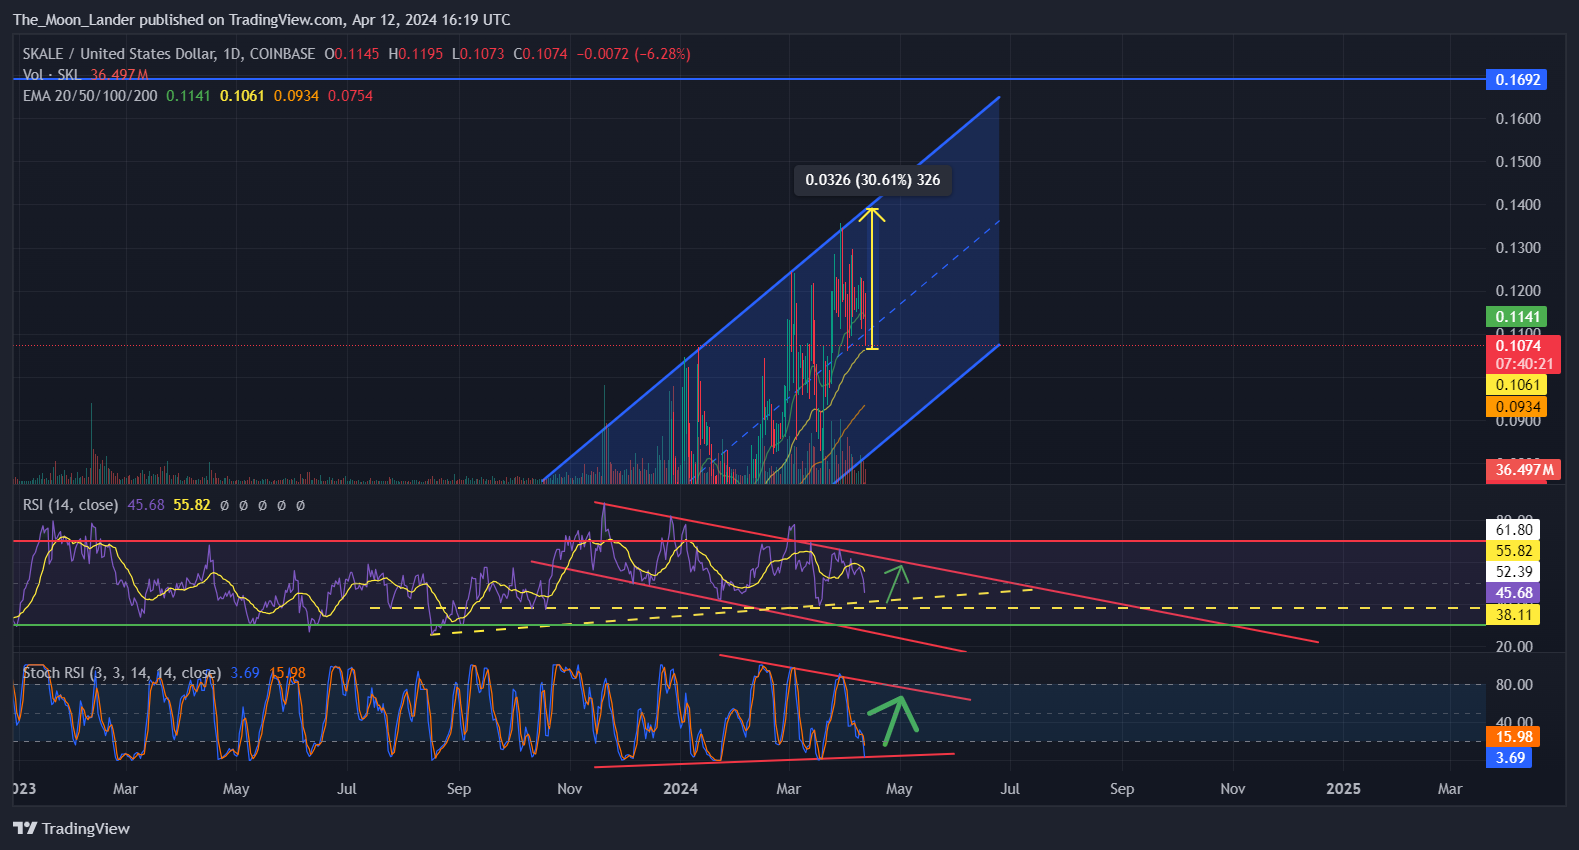The width and height of the screenshot is (1579, 850).
Task: Click the blue 3.69 Stoch RSI axis tag
Action: coord(1510,758)
